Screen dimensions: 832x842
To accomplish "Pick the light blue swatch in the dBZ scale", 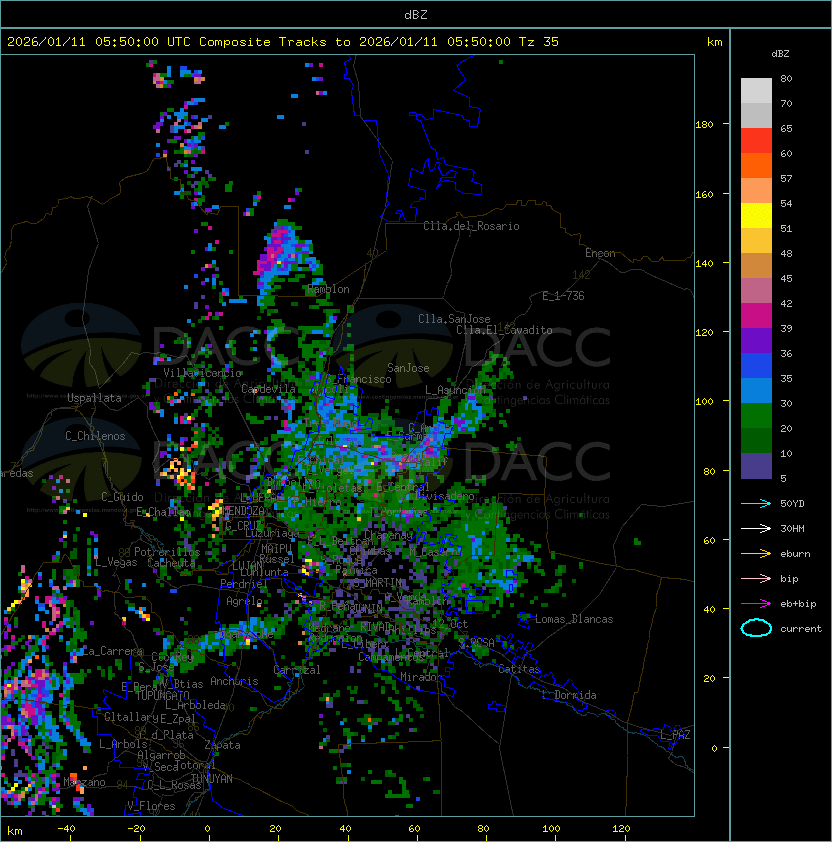I will (756, 390).
